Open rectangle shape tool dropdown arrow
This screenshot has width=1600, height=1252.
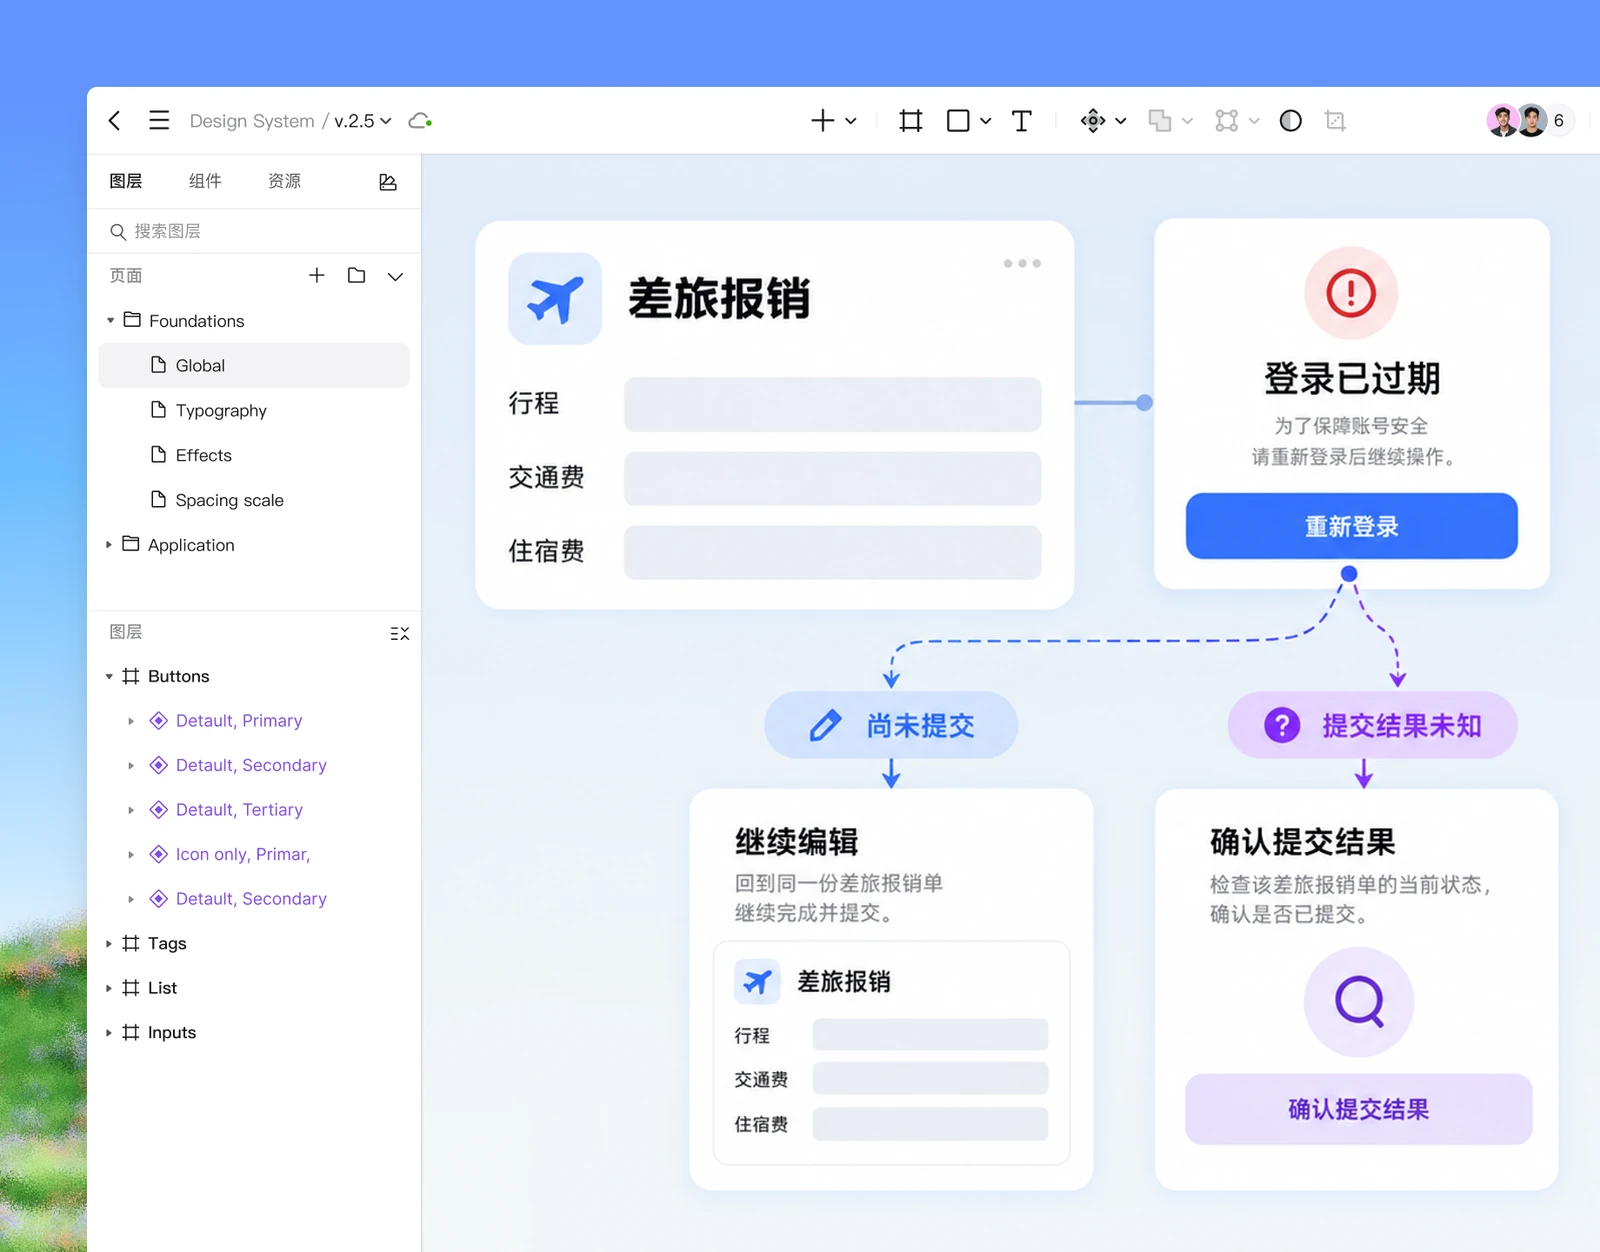985,121
